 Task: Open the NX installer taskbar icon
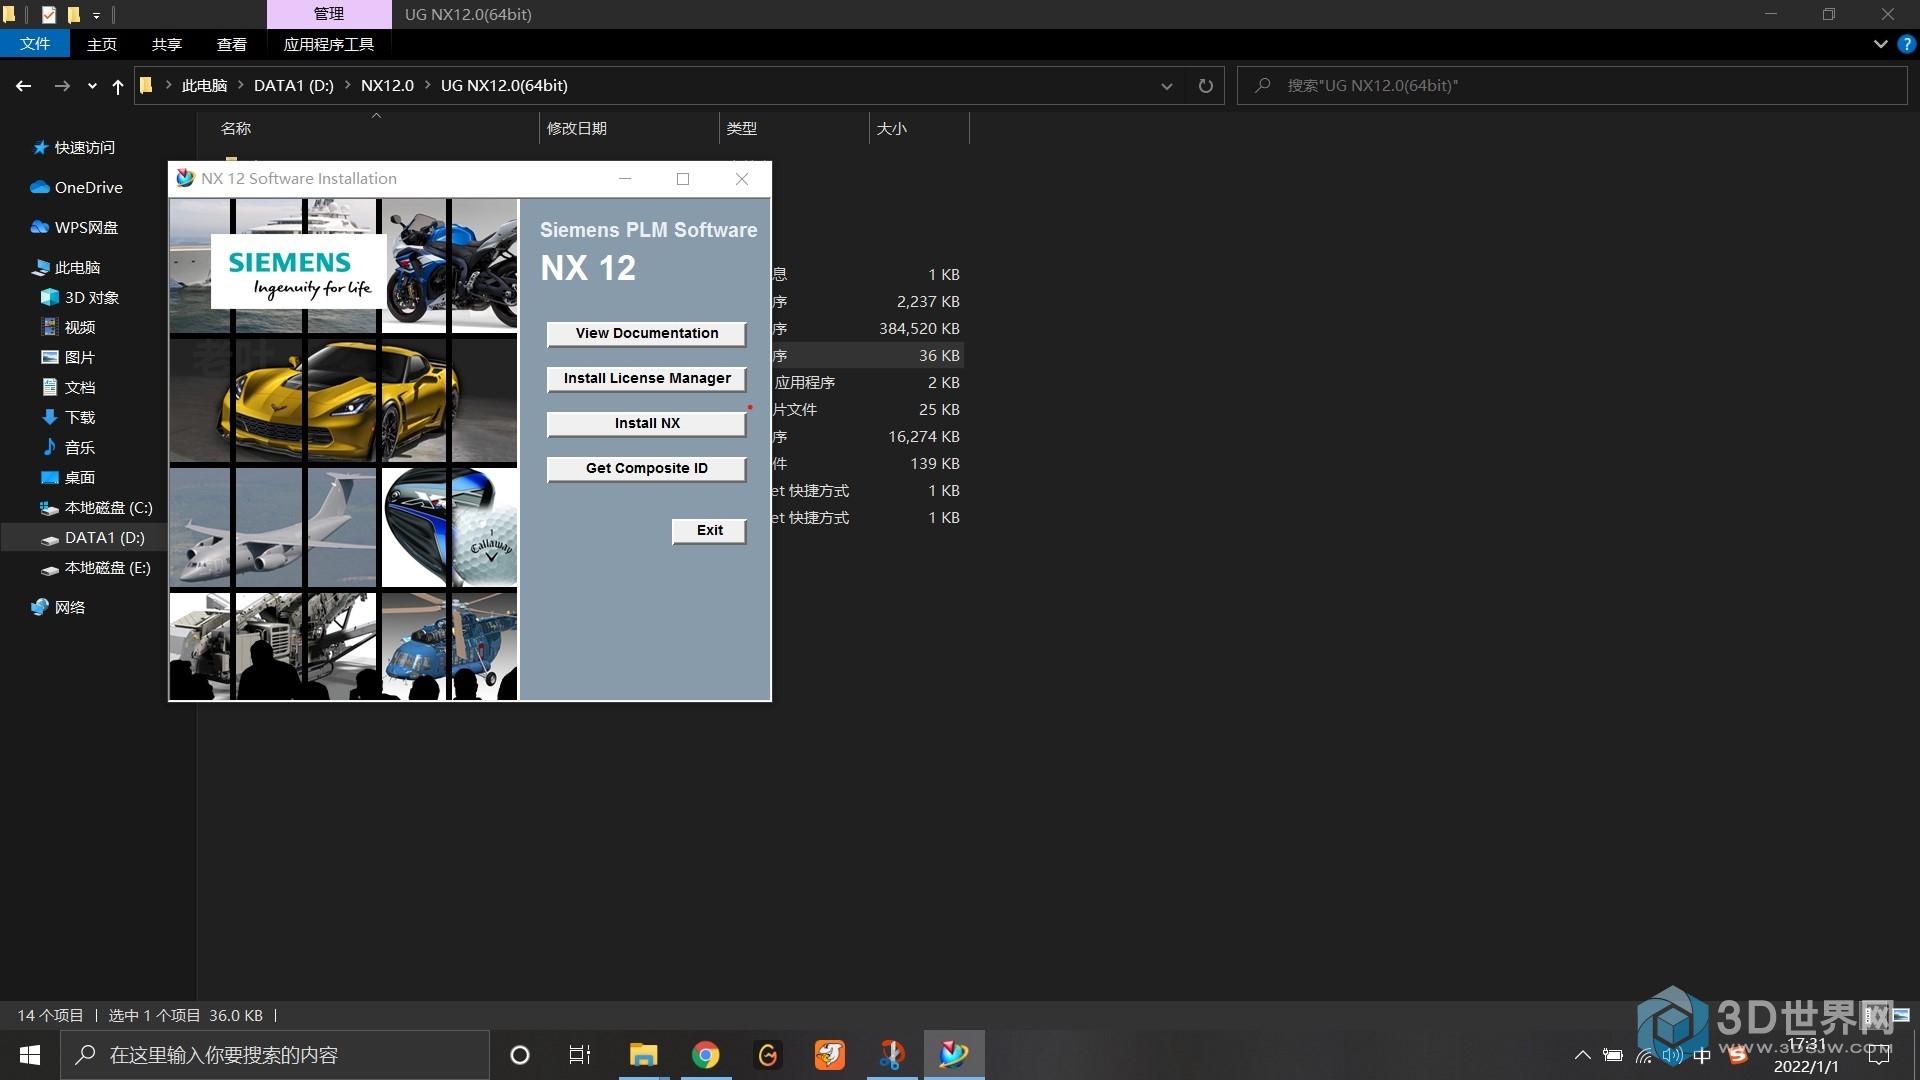(x=954, y=1055)
